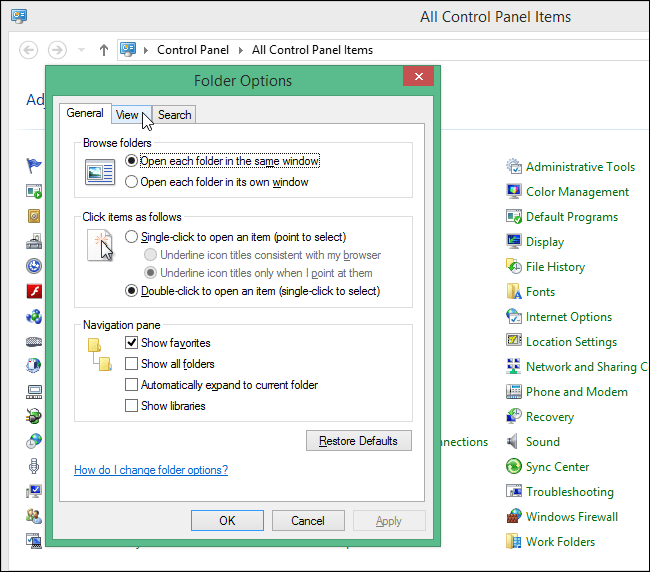
Task: Open the File History icon
Action: pos(514,267)
